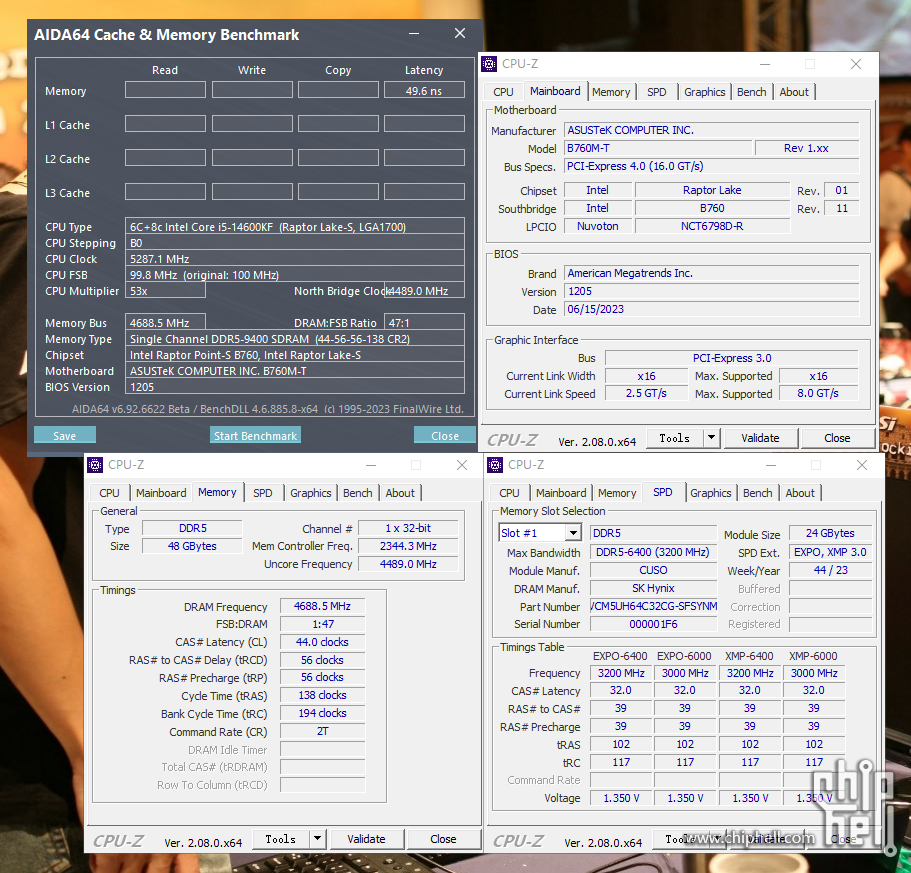Screen dimensions: 911x873
Task: Switch to the CPU tab in the SPD window
Action: (509, 493)
